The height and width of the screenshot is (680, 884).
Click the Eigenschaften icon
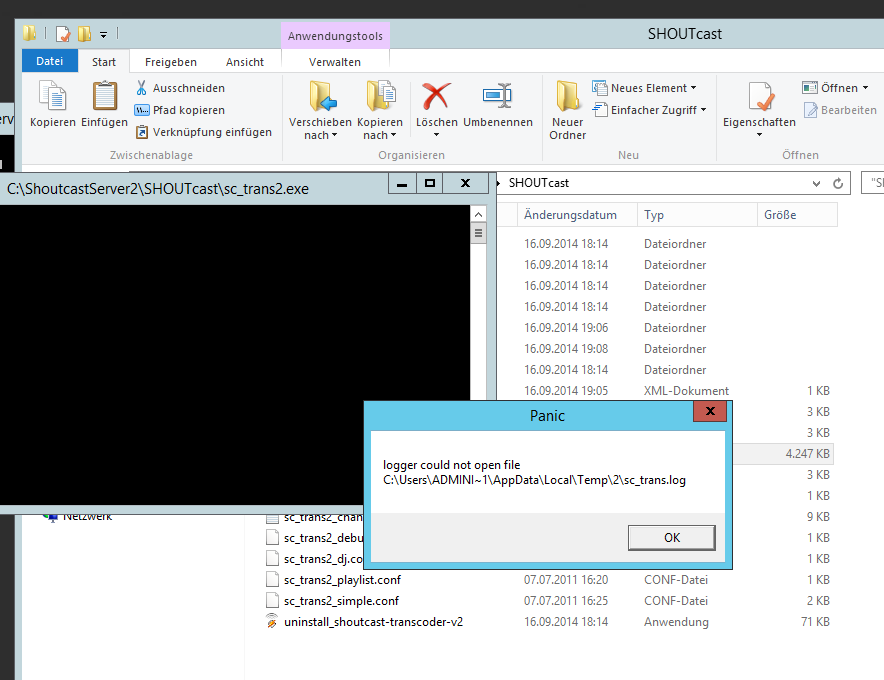tap(759, 96)
